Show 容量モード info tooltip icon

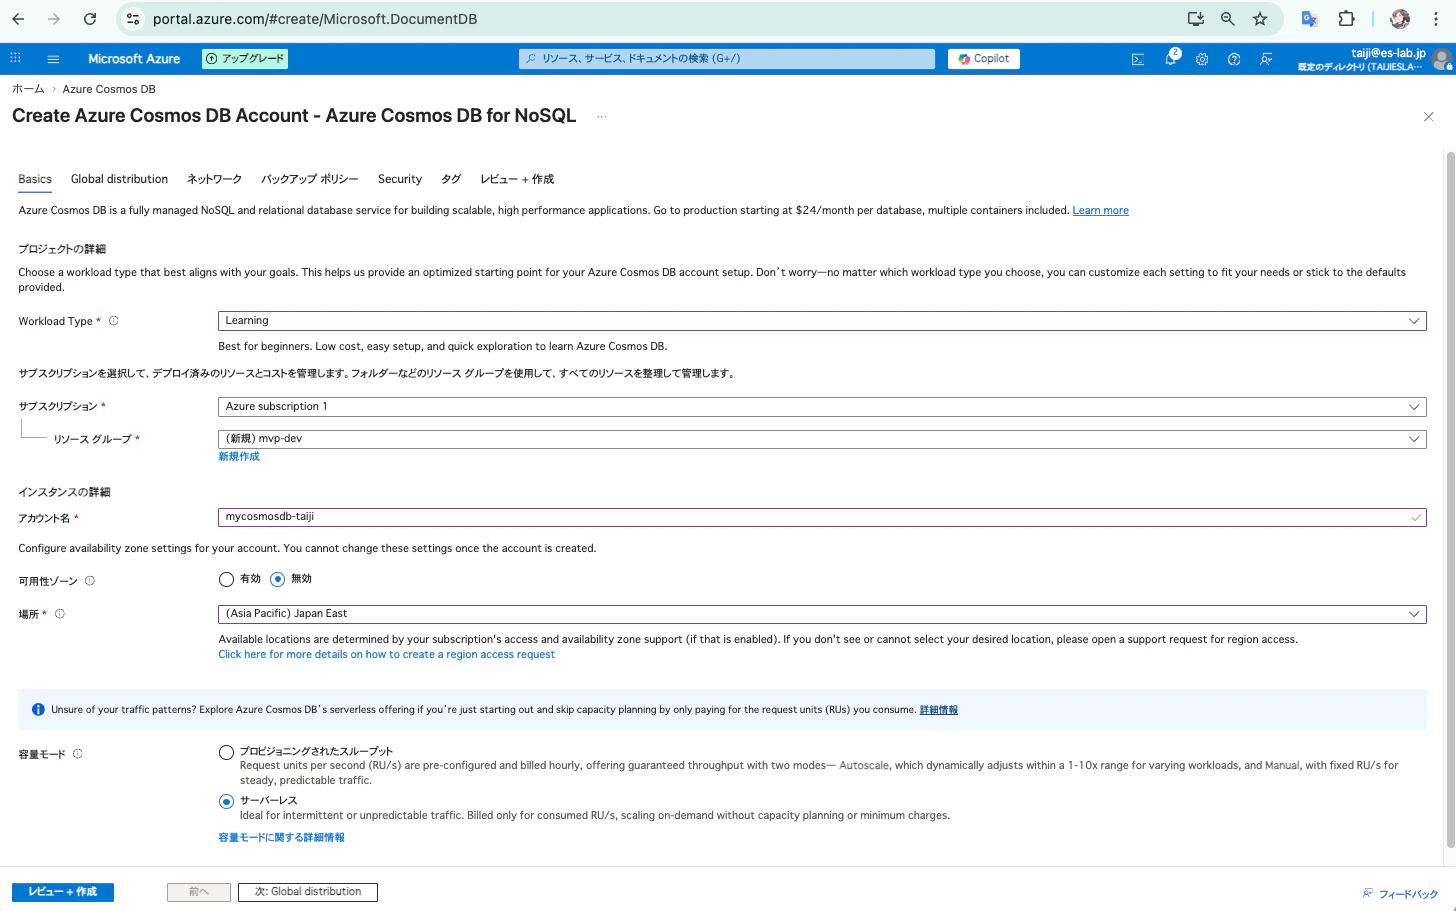click(x=78, y=754)
